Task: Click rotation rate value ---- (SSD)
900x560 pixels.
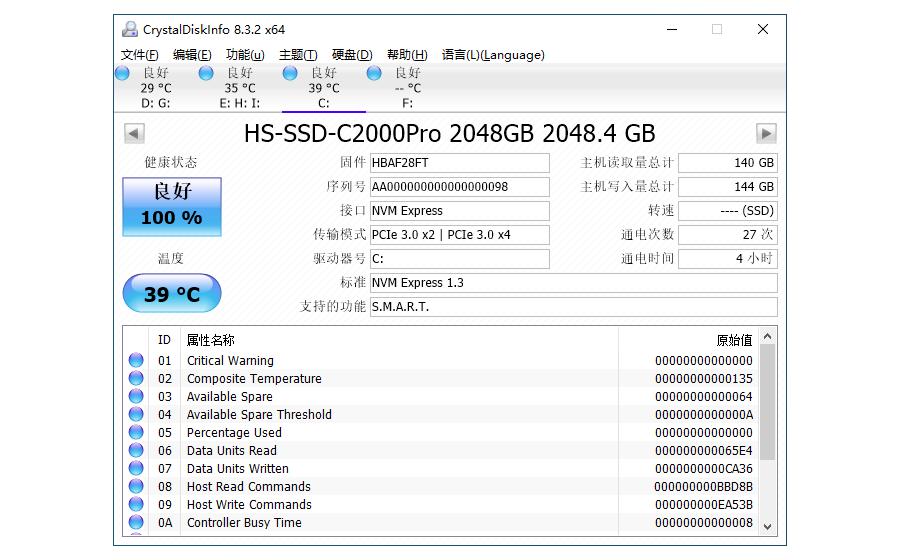Action: tap(728, 211)
